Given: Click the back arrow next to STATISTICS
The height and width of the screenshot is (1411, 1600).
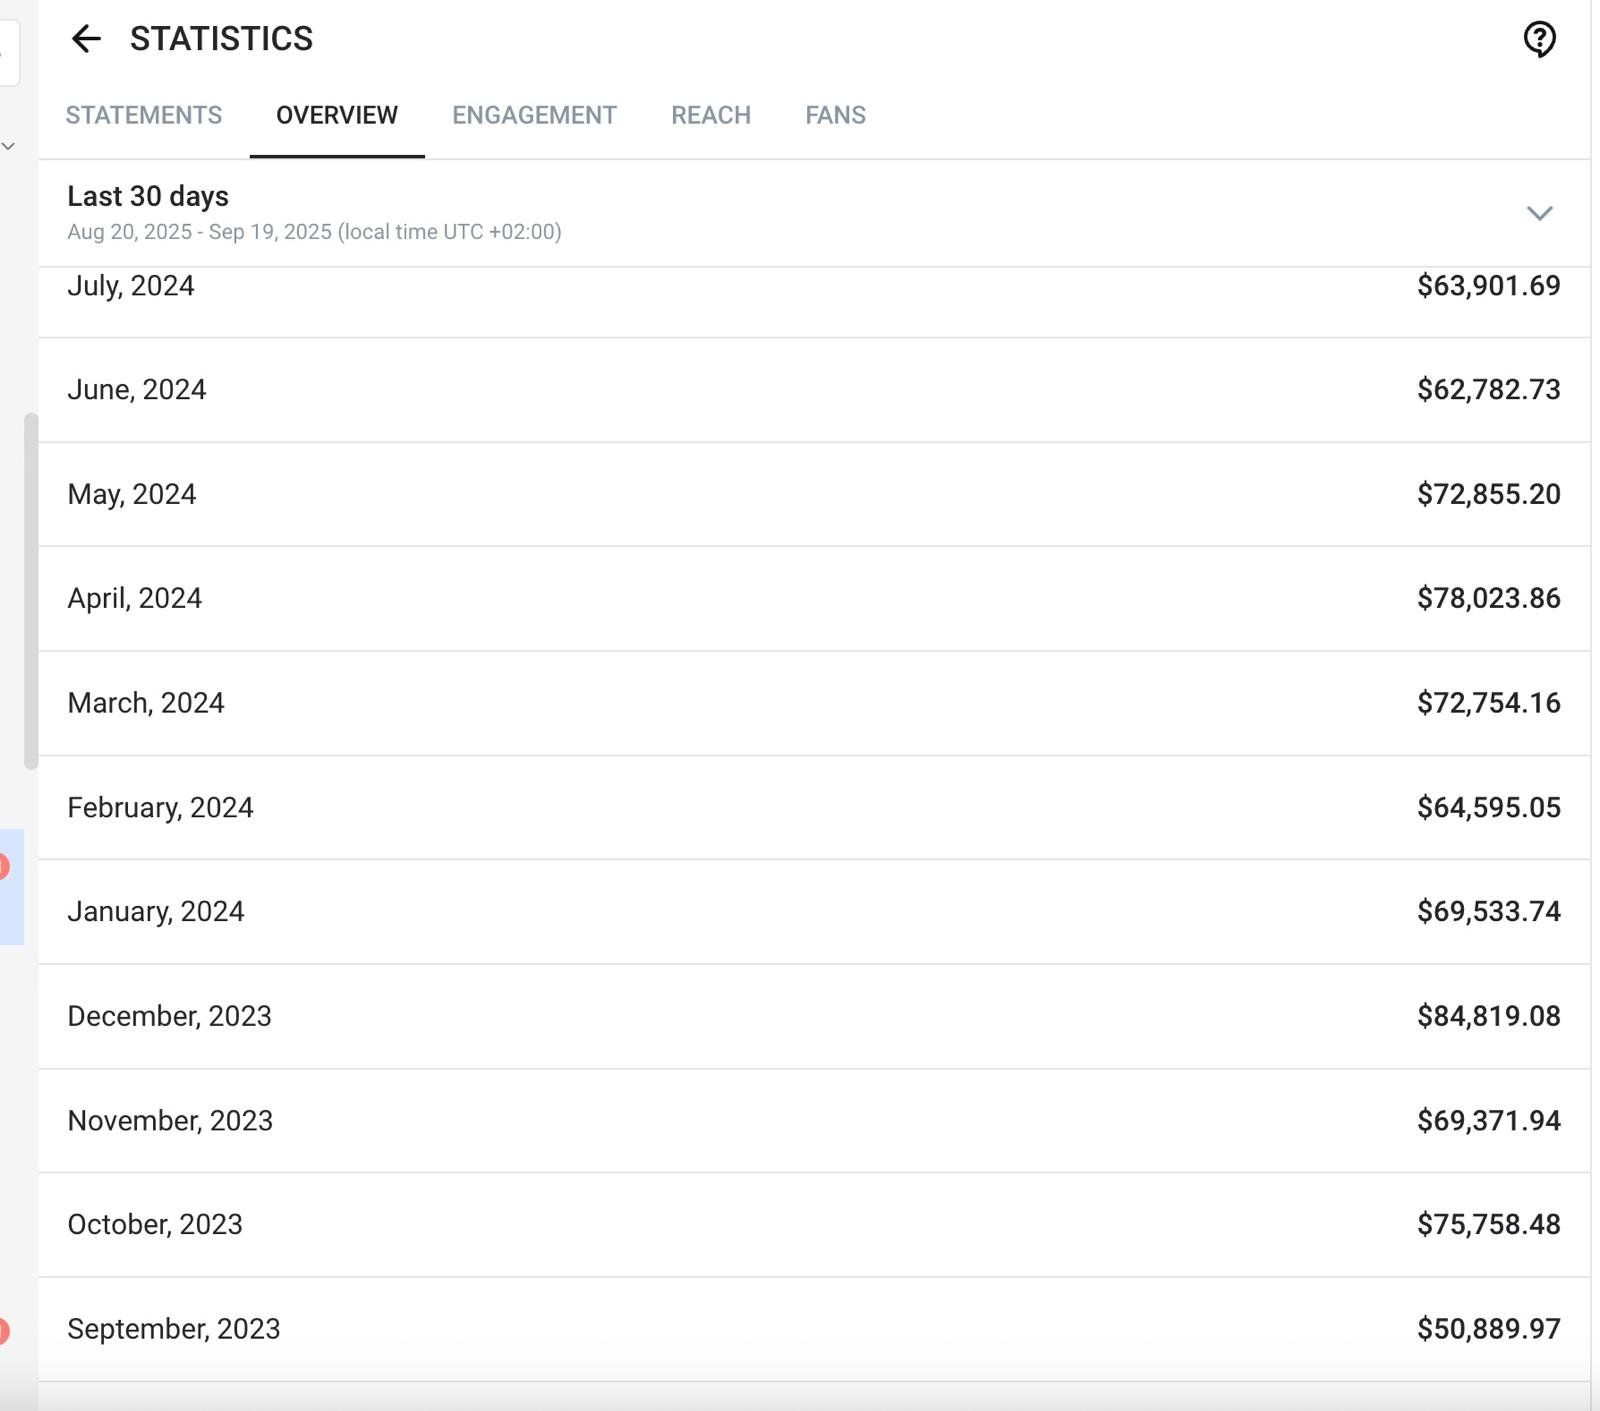Looking at the screenshot, I should click(x=87, y=39).
